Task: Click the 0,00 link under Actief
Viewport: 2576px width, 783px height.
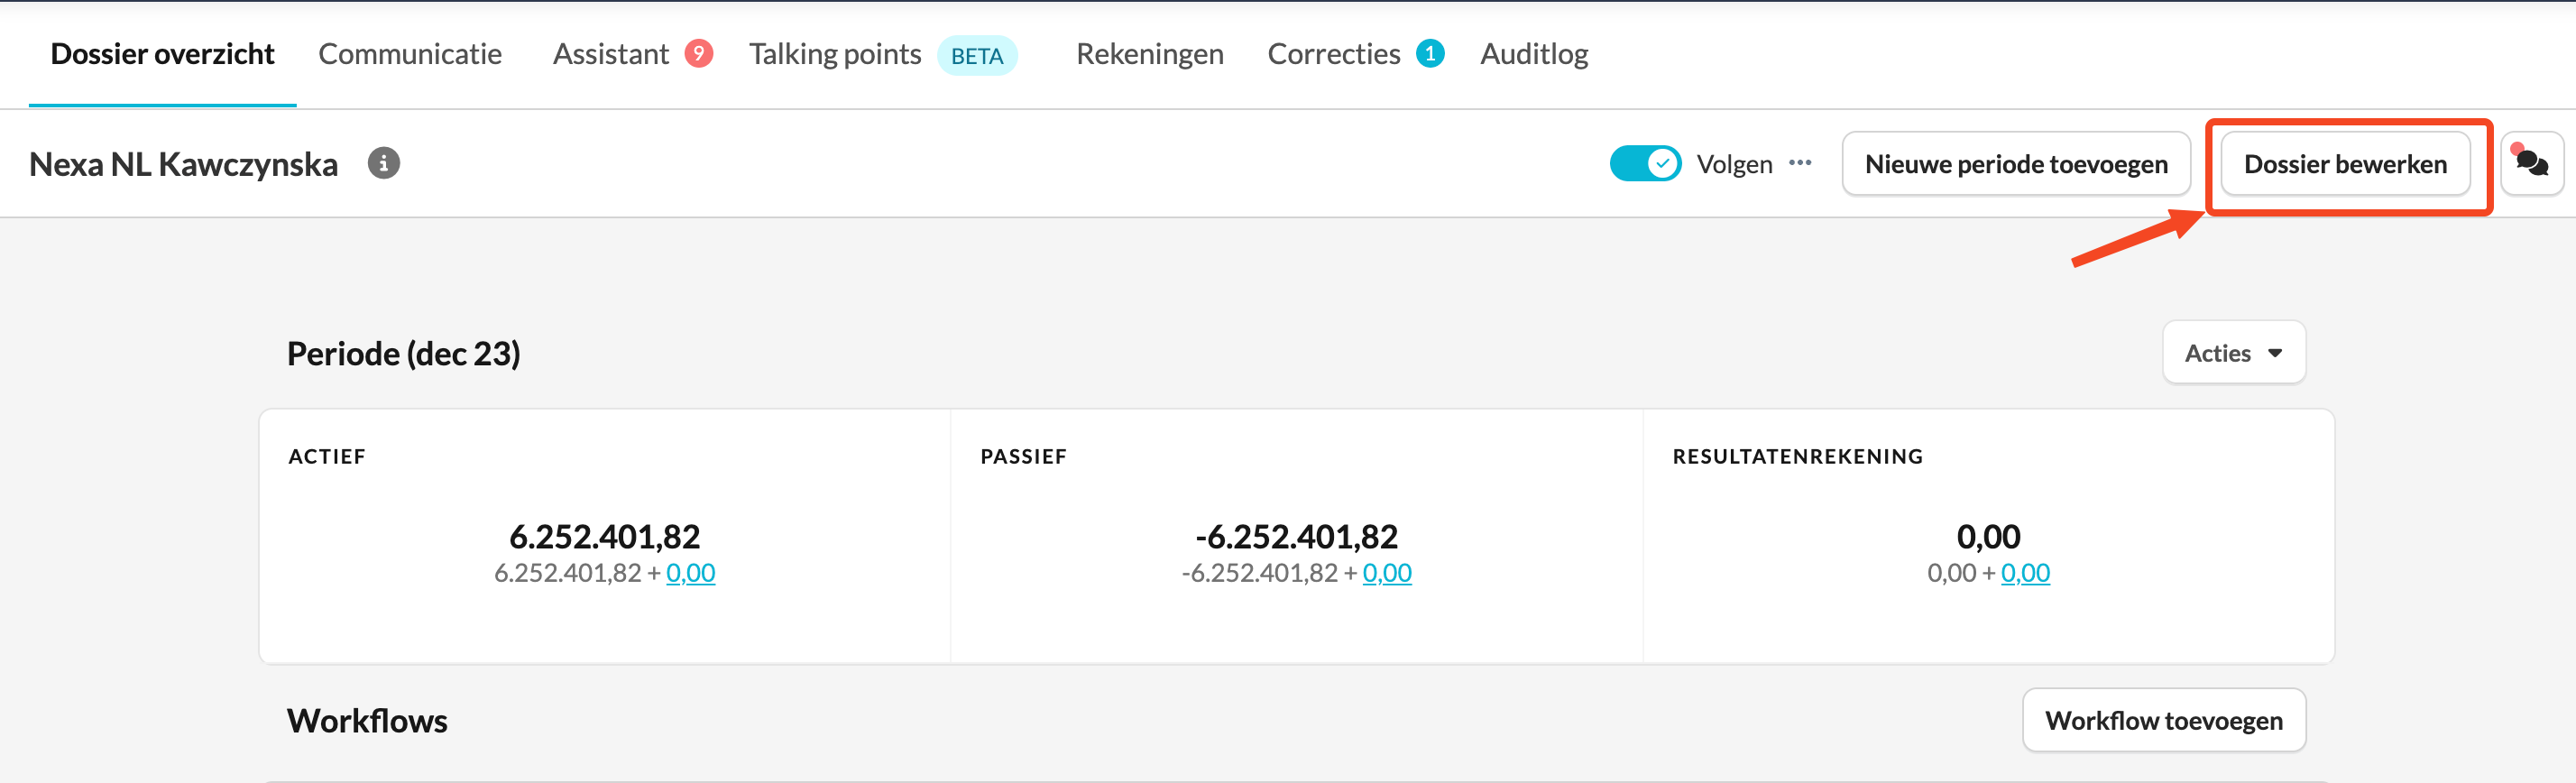Action: 690,573
